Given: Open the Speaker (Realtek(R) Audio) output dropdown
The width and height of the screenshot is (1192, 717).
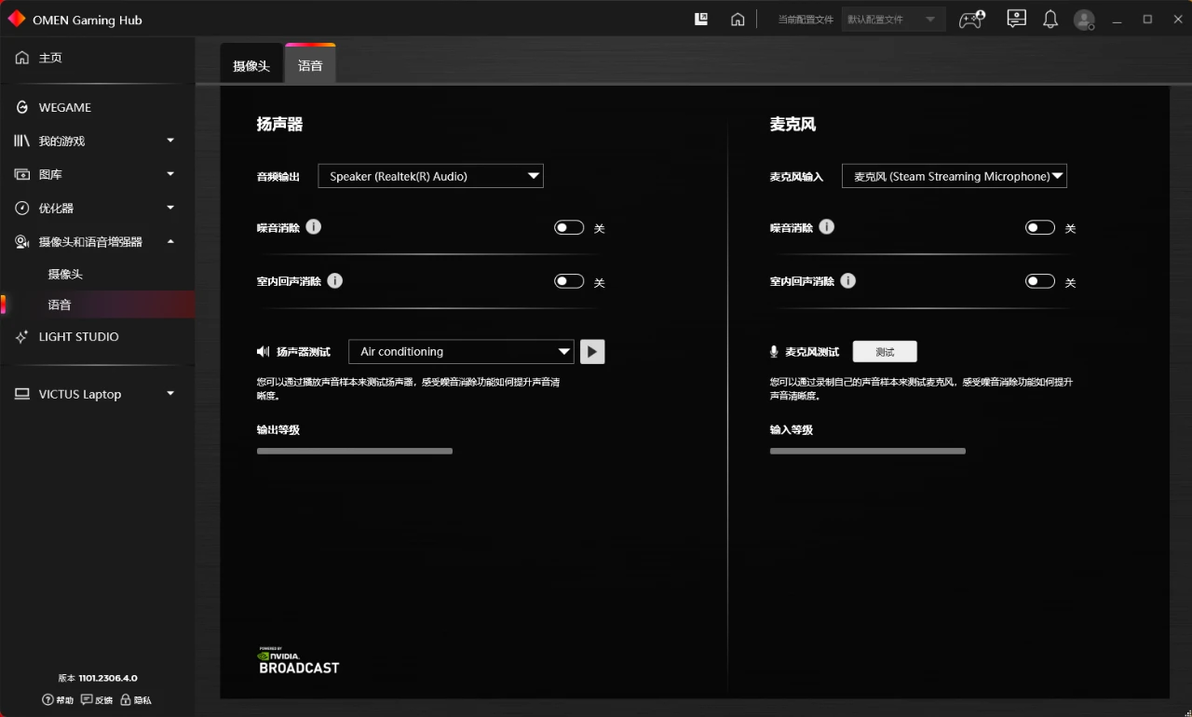Looking at the screenshot, I should [430, 176].
